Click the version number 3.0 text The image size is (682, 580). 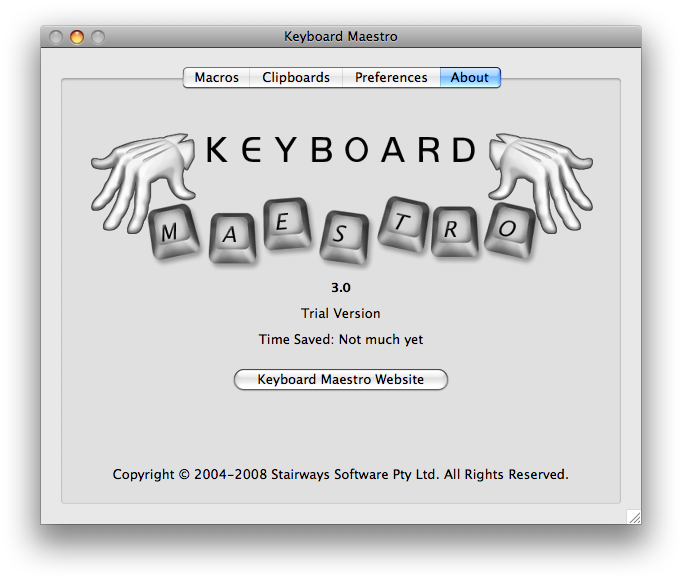(341, 288)
